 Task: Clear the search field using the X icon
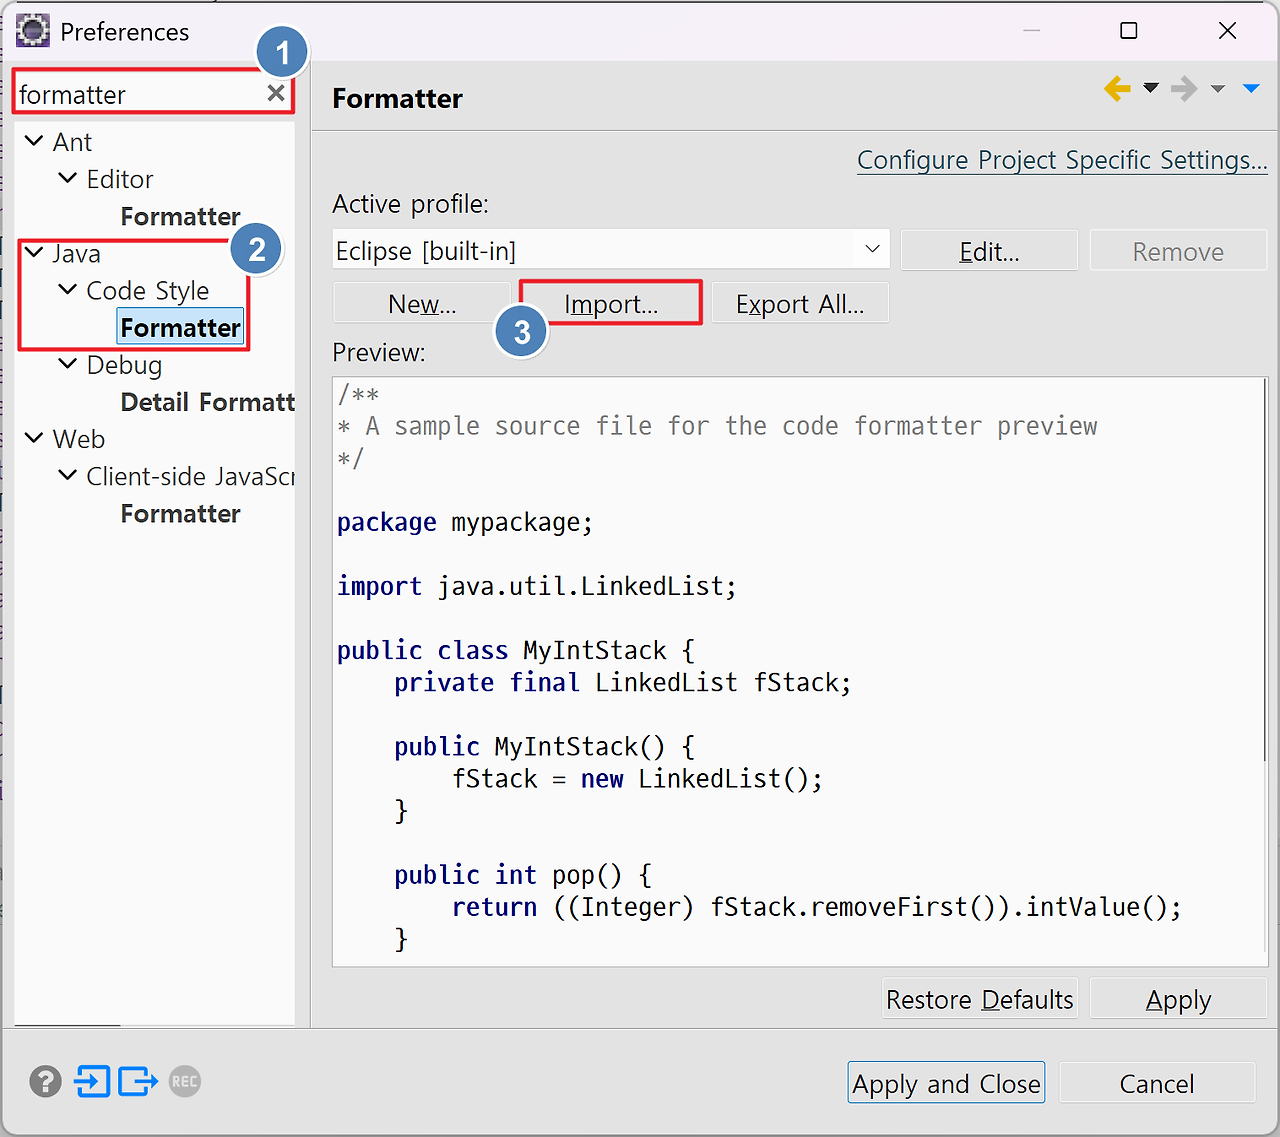pyautogui.click(x=275, y=93)
